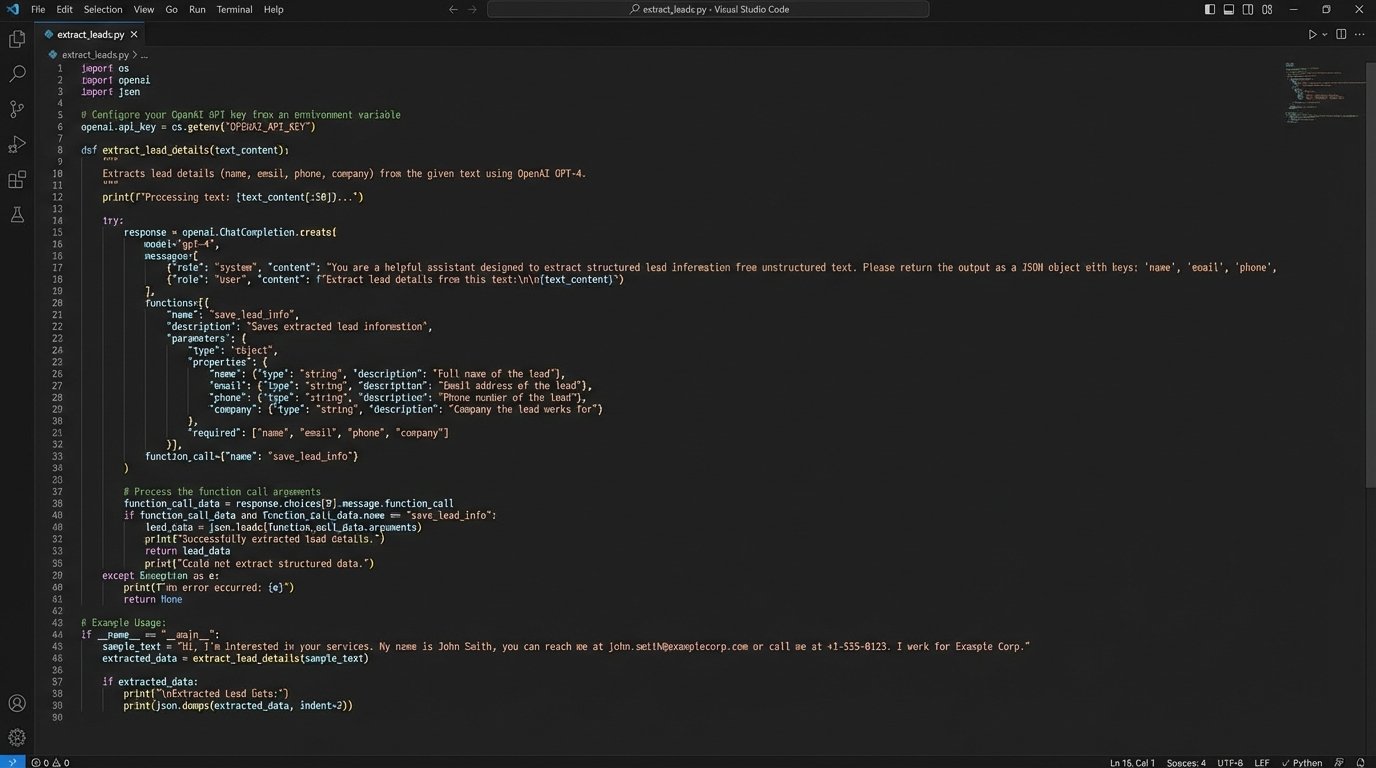This screenshot has width=1376, height=768.
Task: Toggle the bottom panel layout button
Action: pos(1229,10)
